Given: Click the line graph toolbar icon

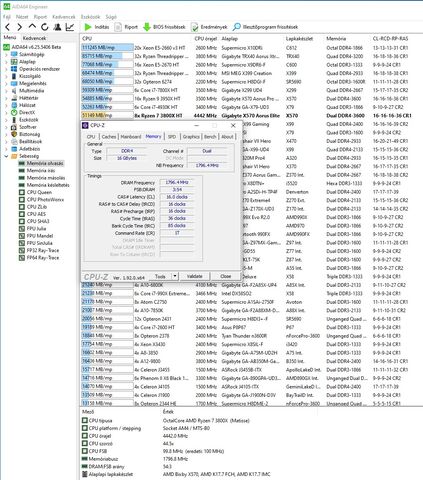Looking at the screenshot, I should point(70,27).
